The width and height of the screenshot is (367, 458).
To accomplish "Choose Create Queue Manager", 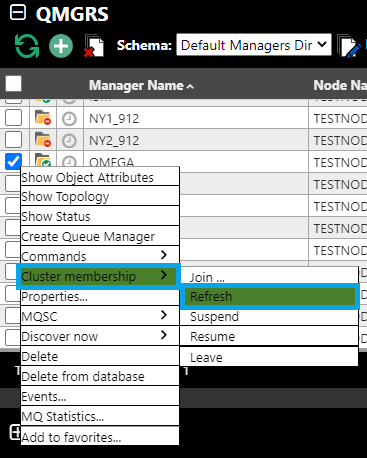I will pyautogui.click(x=100, y=237).
